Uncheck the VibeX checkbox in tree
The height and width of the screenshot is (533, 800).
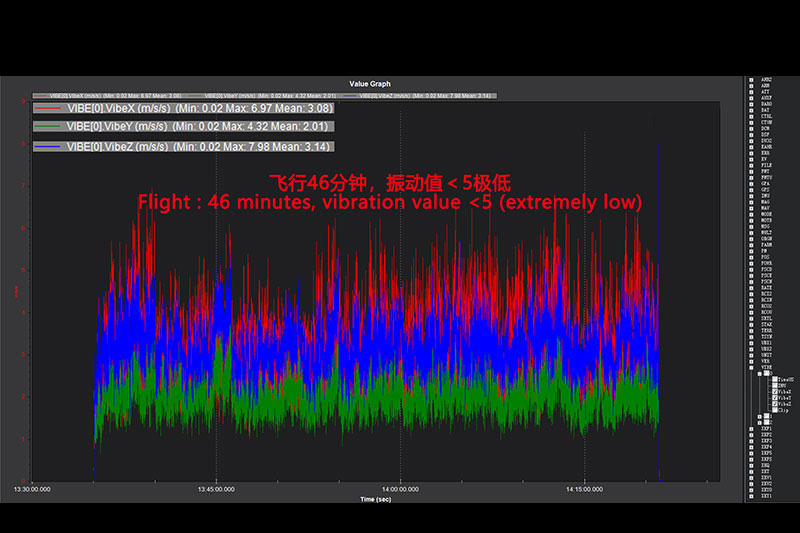(774, 392)
